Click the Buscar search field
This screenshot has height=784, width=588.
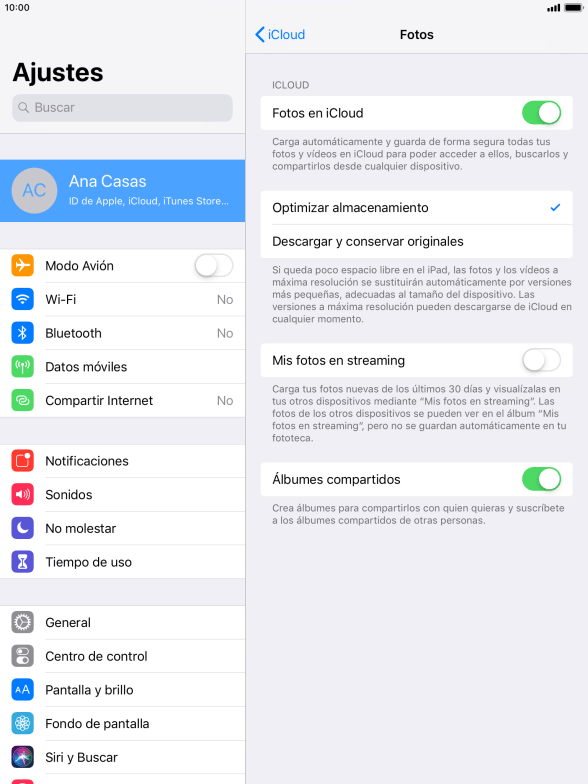click(122, 108)
